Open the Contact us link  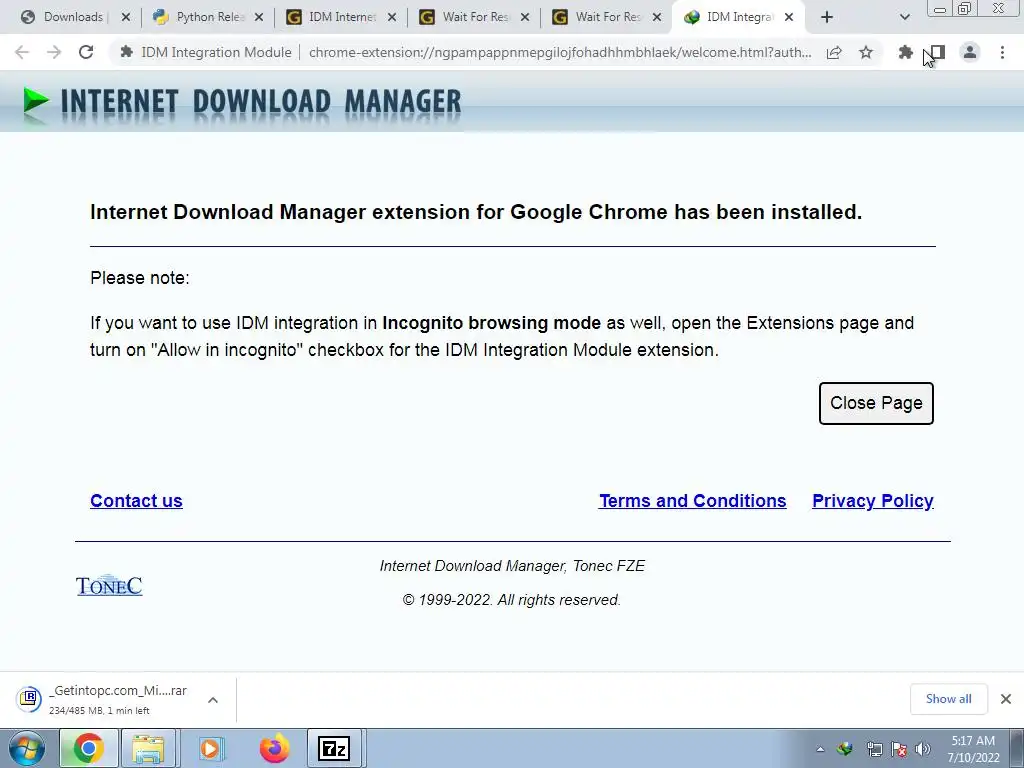point(136,501)
